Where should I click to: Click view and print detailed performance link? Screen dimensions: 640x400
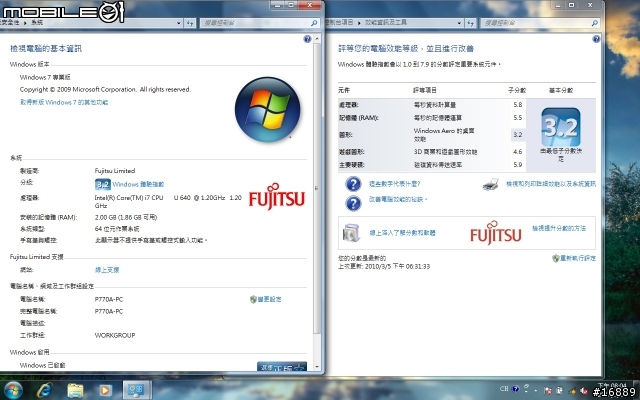click(551, 184)
